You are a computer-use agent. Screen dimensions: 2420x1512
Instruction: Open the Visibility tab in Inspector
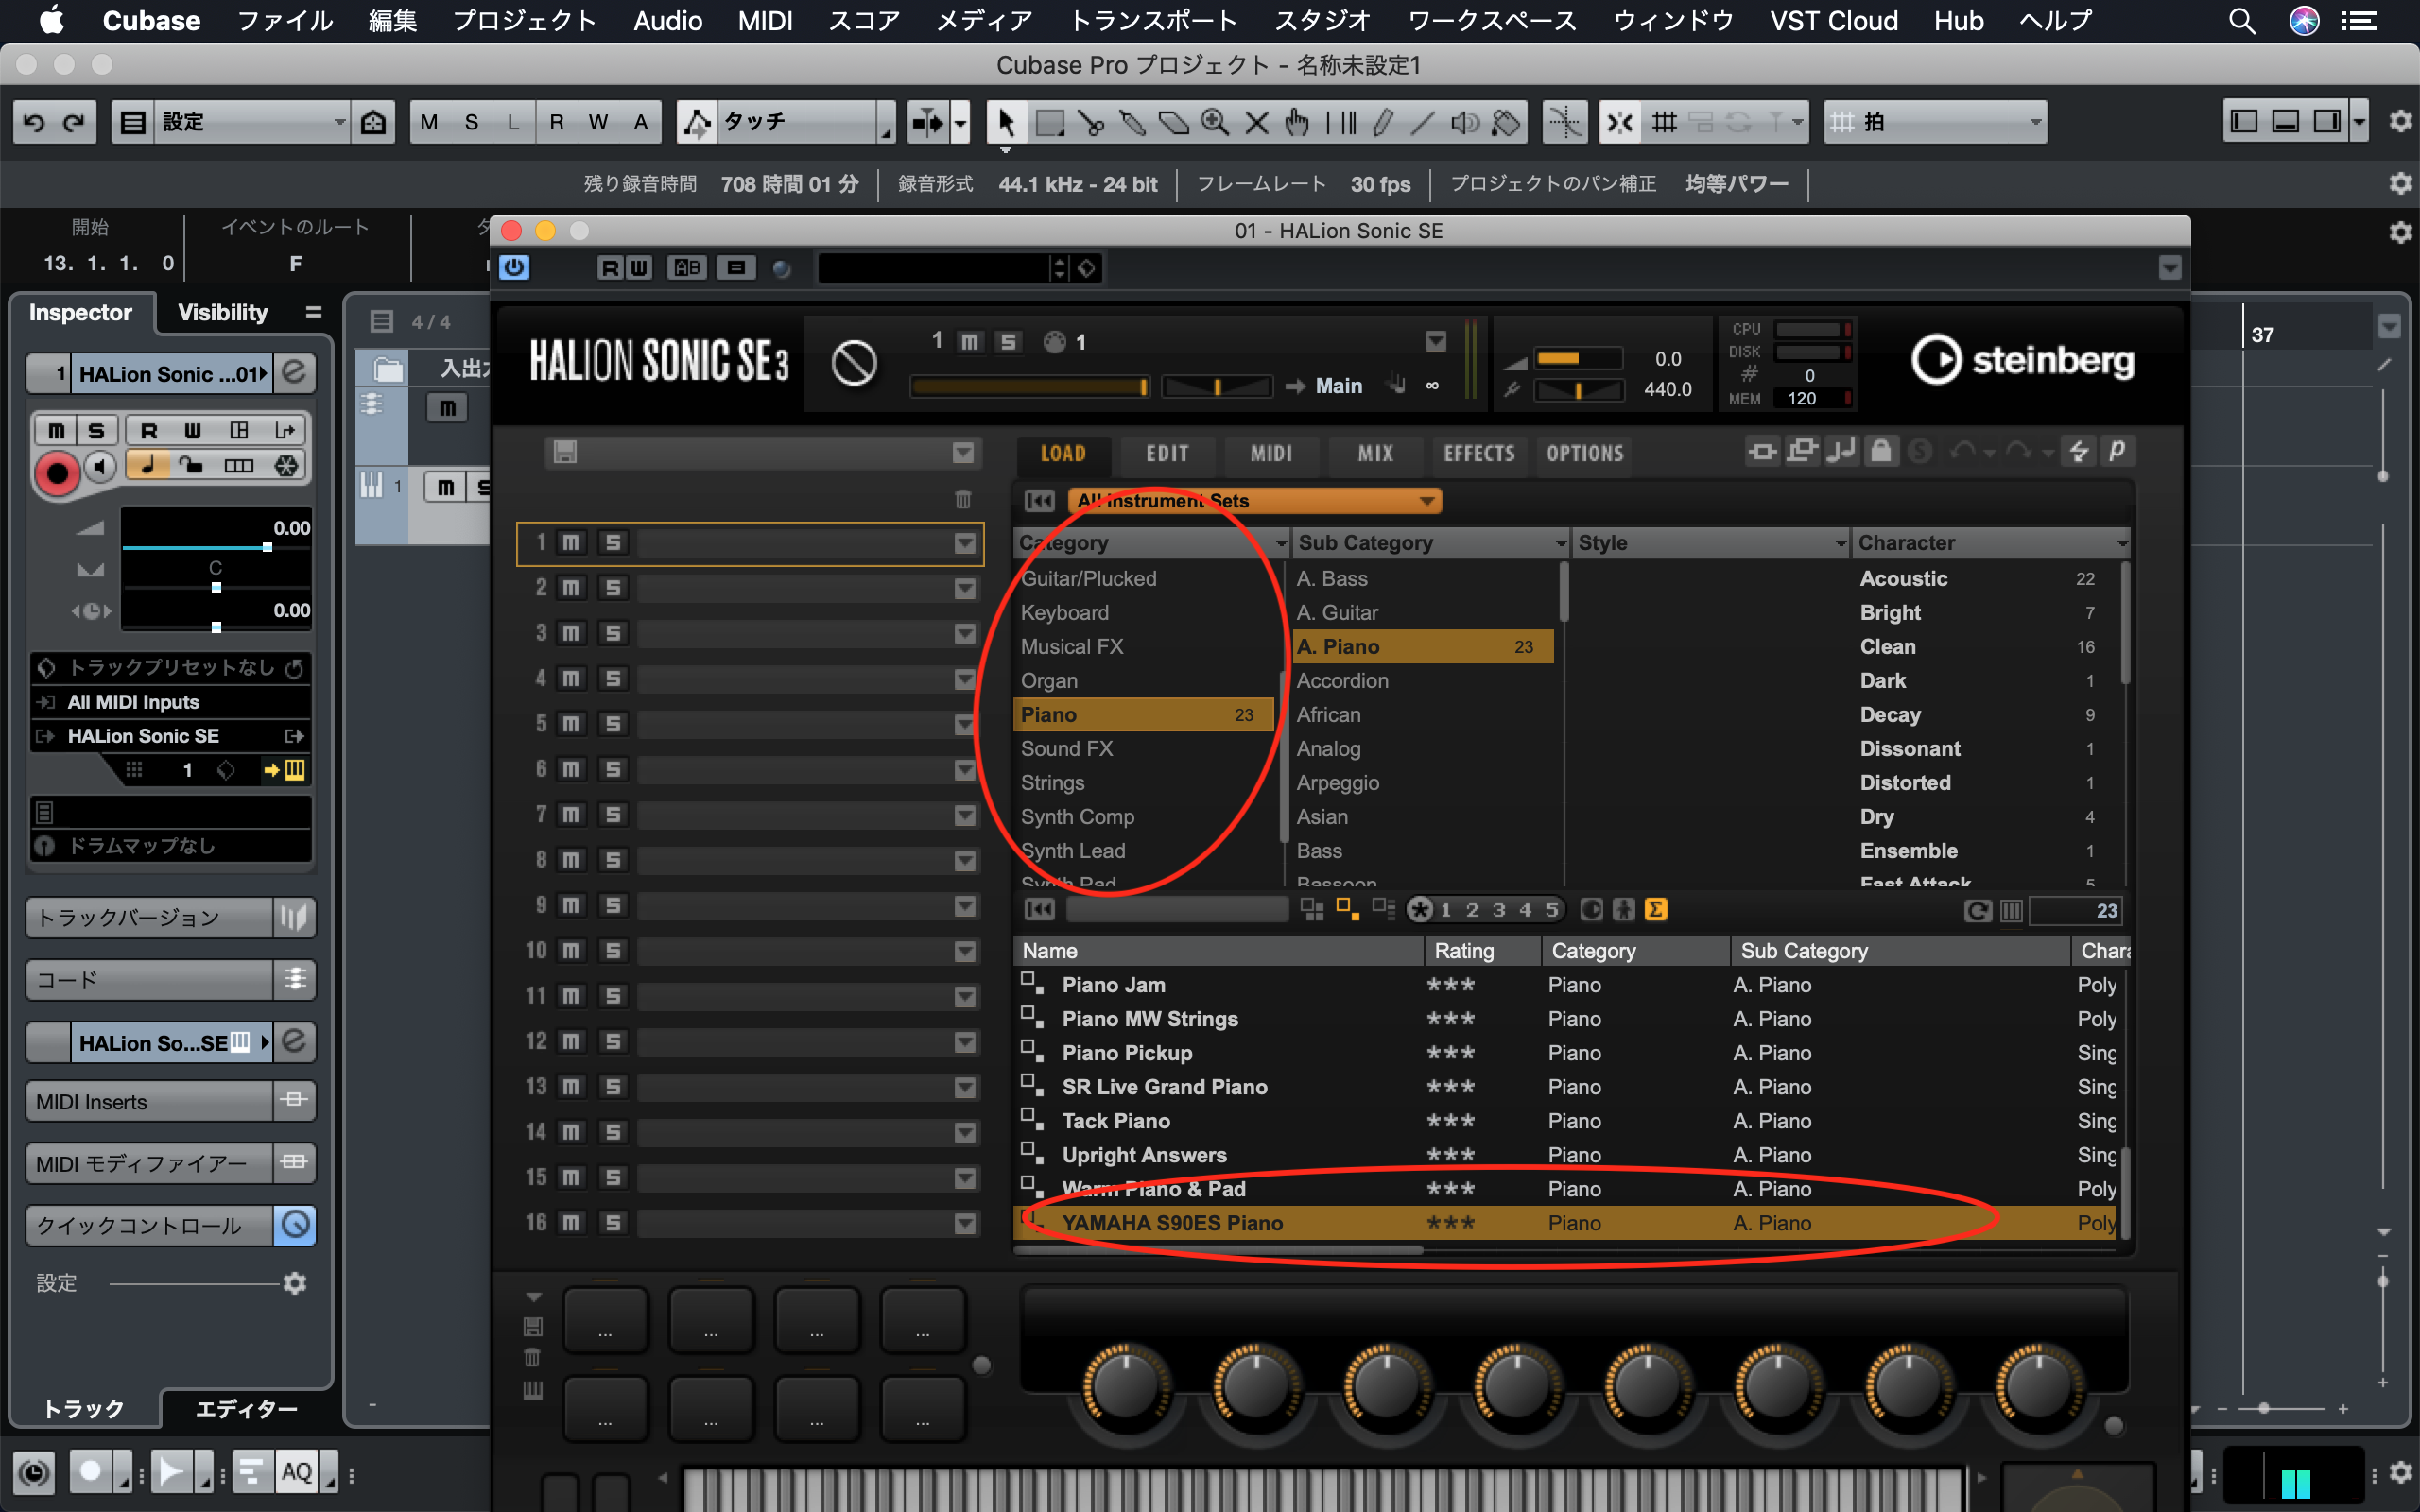tap(222, 313)
